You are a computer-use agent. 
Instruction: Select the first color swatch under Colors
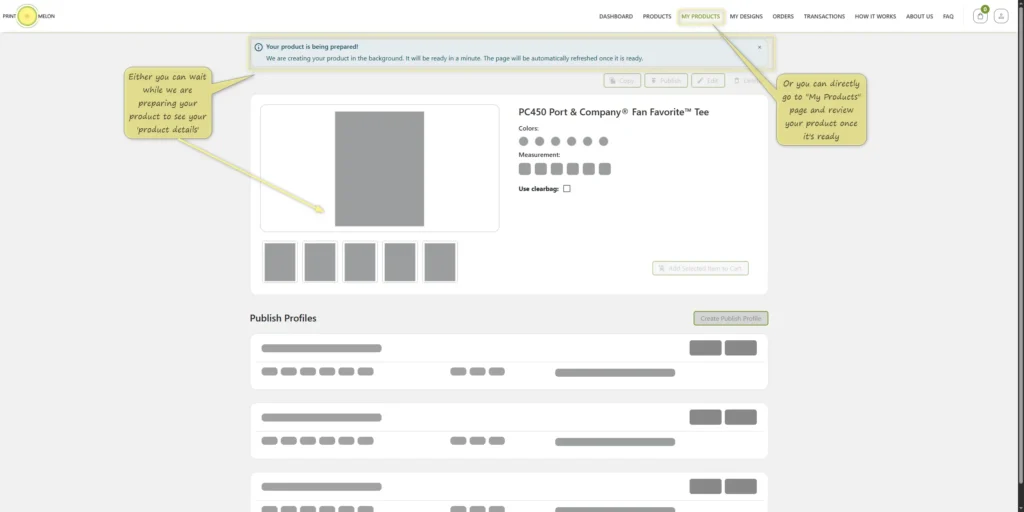[x=523, y=141]
